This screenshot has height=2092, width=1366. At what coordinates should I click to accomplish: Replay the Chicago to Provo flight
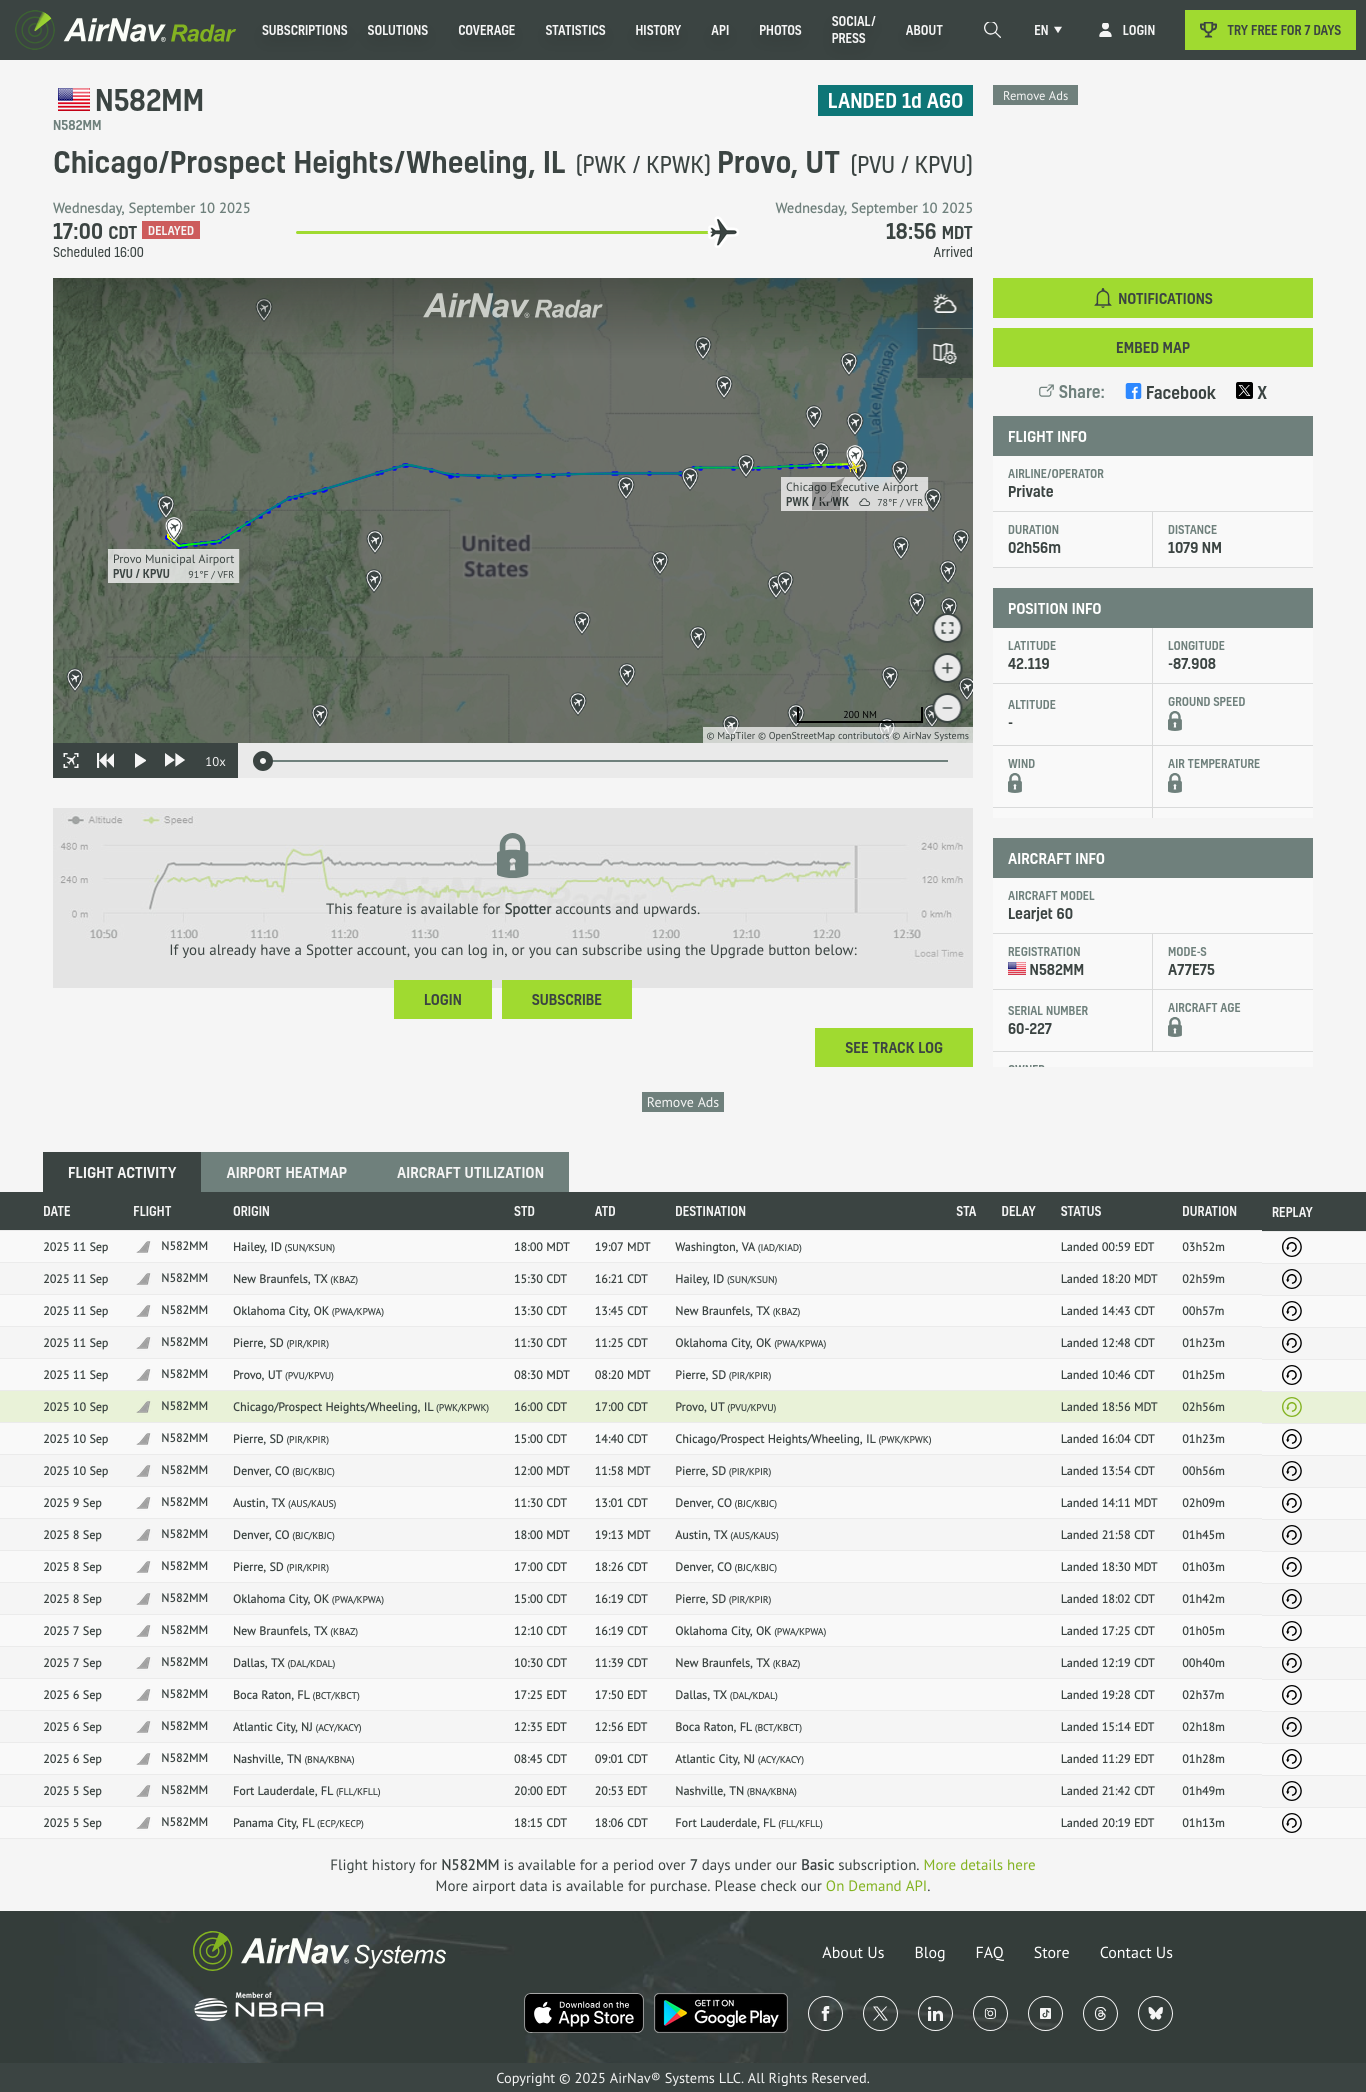tap(1292, 1407)
